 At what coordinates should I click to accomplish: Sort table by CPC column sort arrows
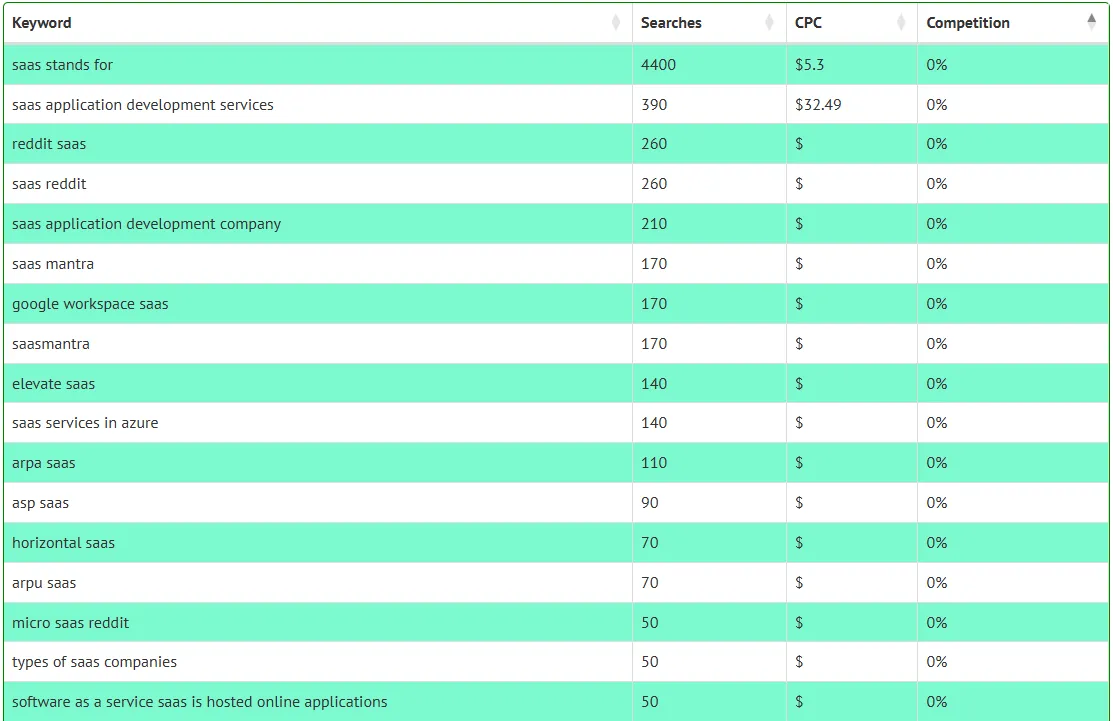901,23
